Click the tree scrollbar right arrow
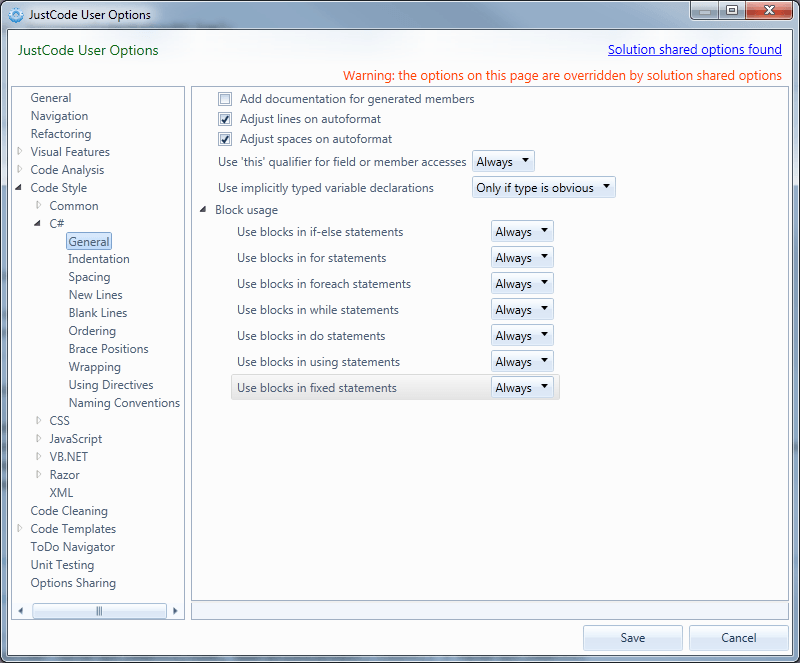800x663 pixels. (175, 610)
